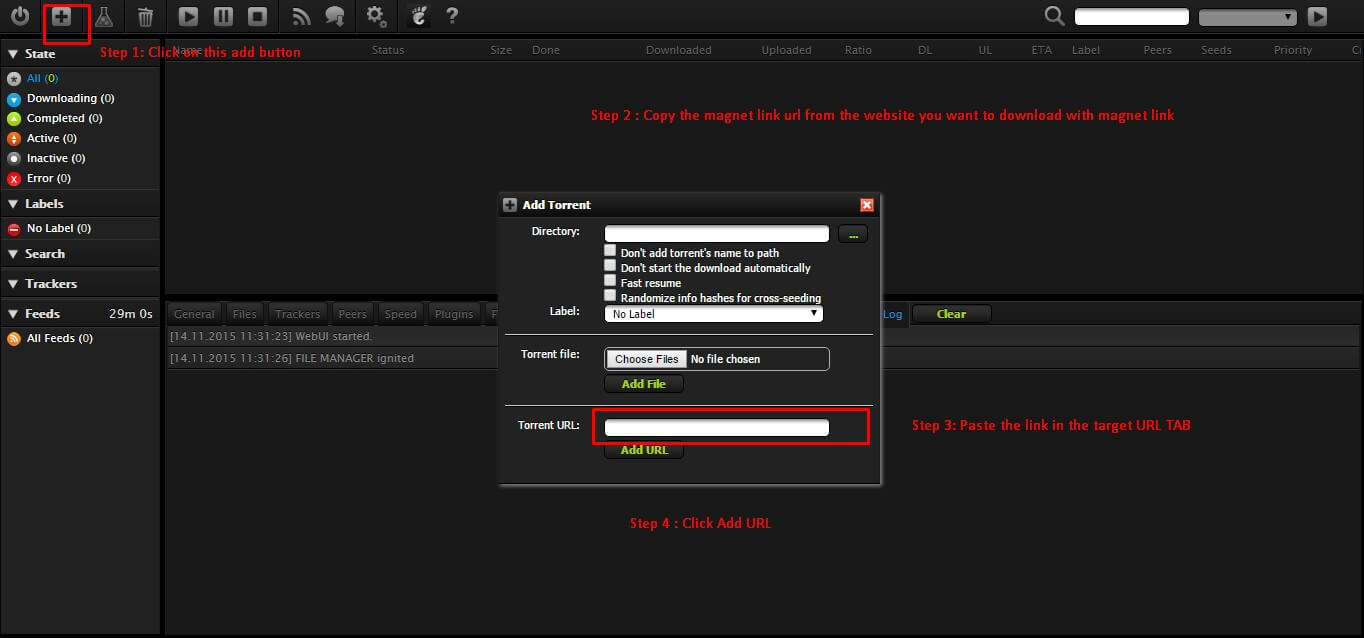Image resolution: width=1364 pixels, height=638 pixels.
Task: Click the Add Torrent plus icon
Action: [x=62, y=17]
